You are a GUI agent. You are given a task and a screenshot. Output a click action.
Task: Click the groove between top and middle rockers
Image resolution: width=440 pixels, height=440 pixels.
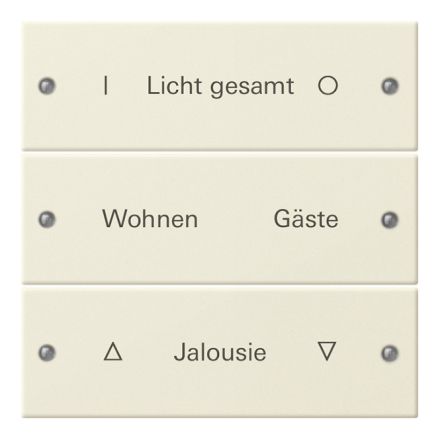coord(220,153)
